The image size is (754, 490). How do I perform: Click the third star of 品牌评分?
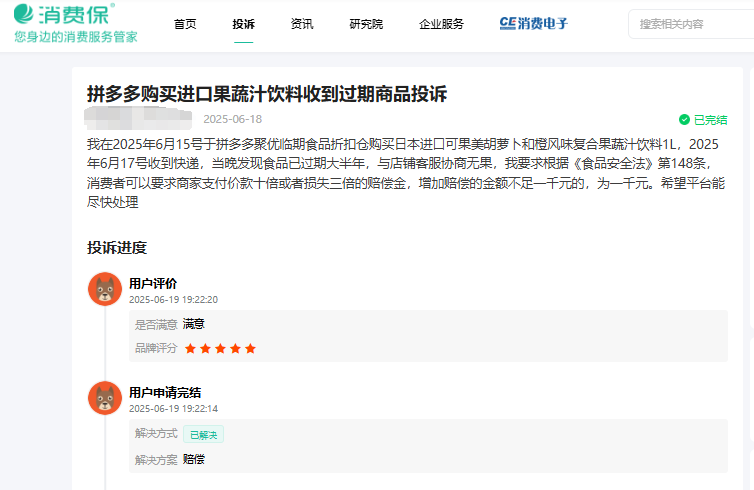pyautogui.click(x=220, y=348)
